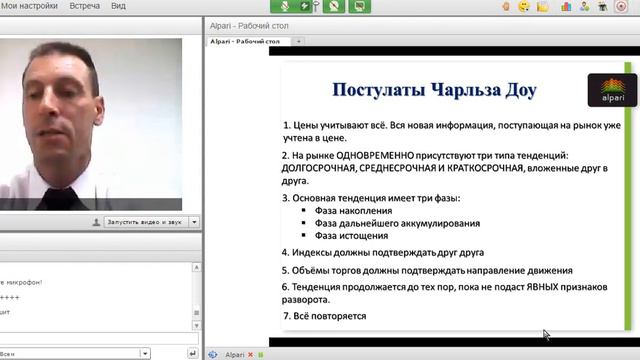Screen dimensions: 640x360
Task: Click the chat message ending in микрофон!
Action: tap(21, 282)
